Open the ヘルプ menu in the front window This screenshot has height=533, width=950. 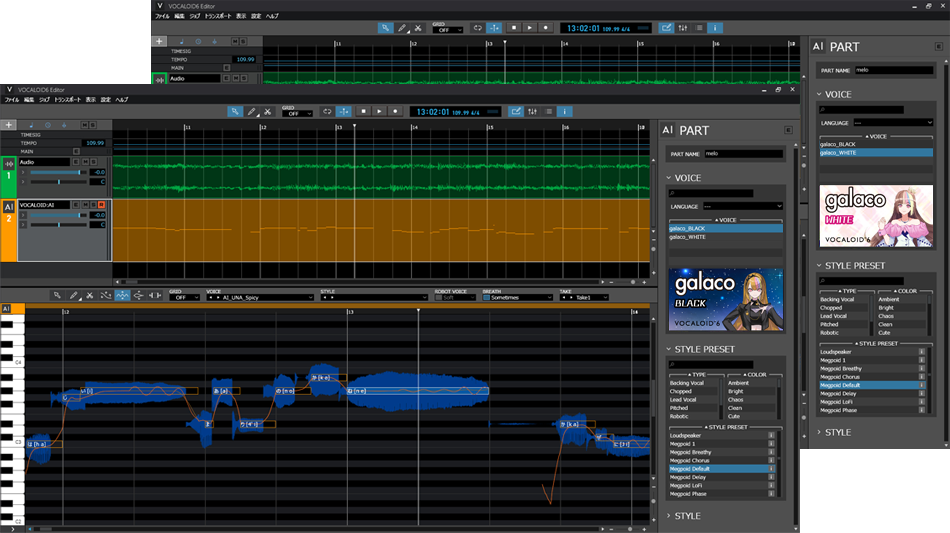[x=122, y=100]
